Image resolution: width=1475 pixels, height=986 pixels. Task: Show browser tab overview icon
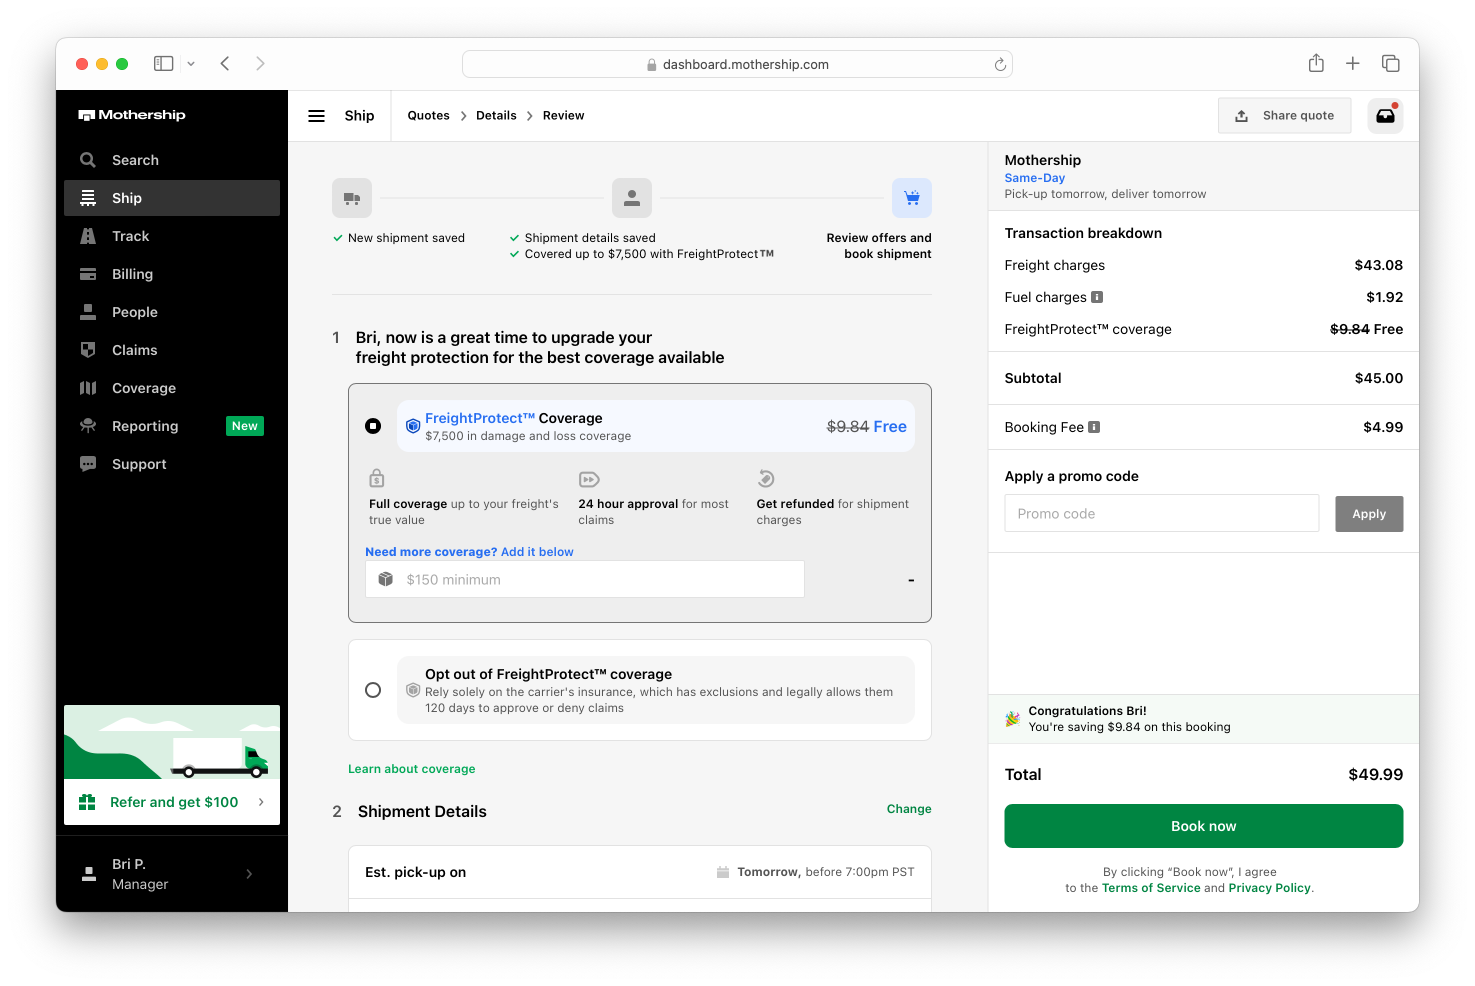tap(1390, 63)
